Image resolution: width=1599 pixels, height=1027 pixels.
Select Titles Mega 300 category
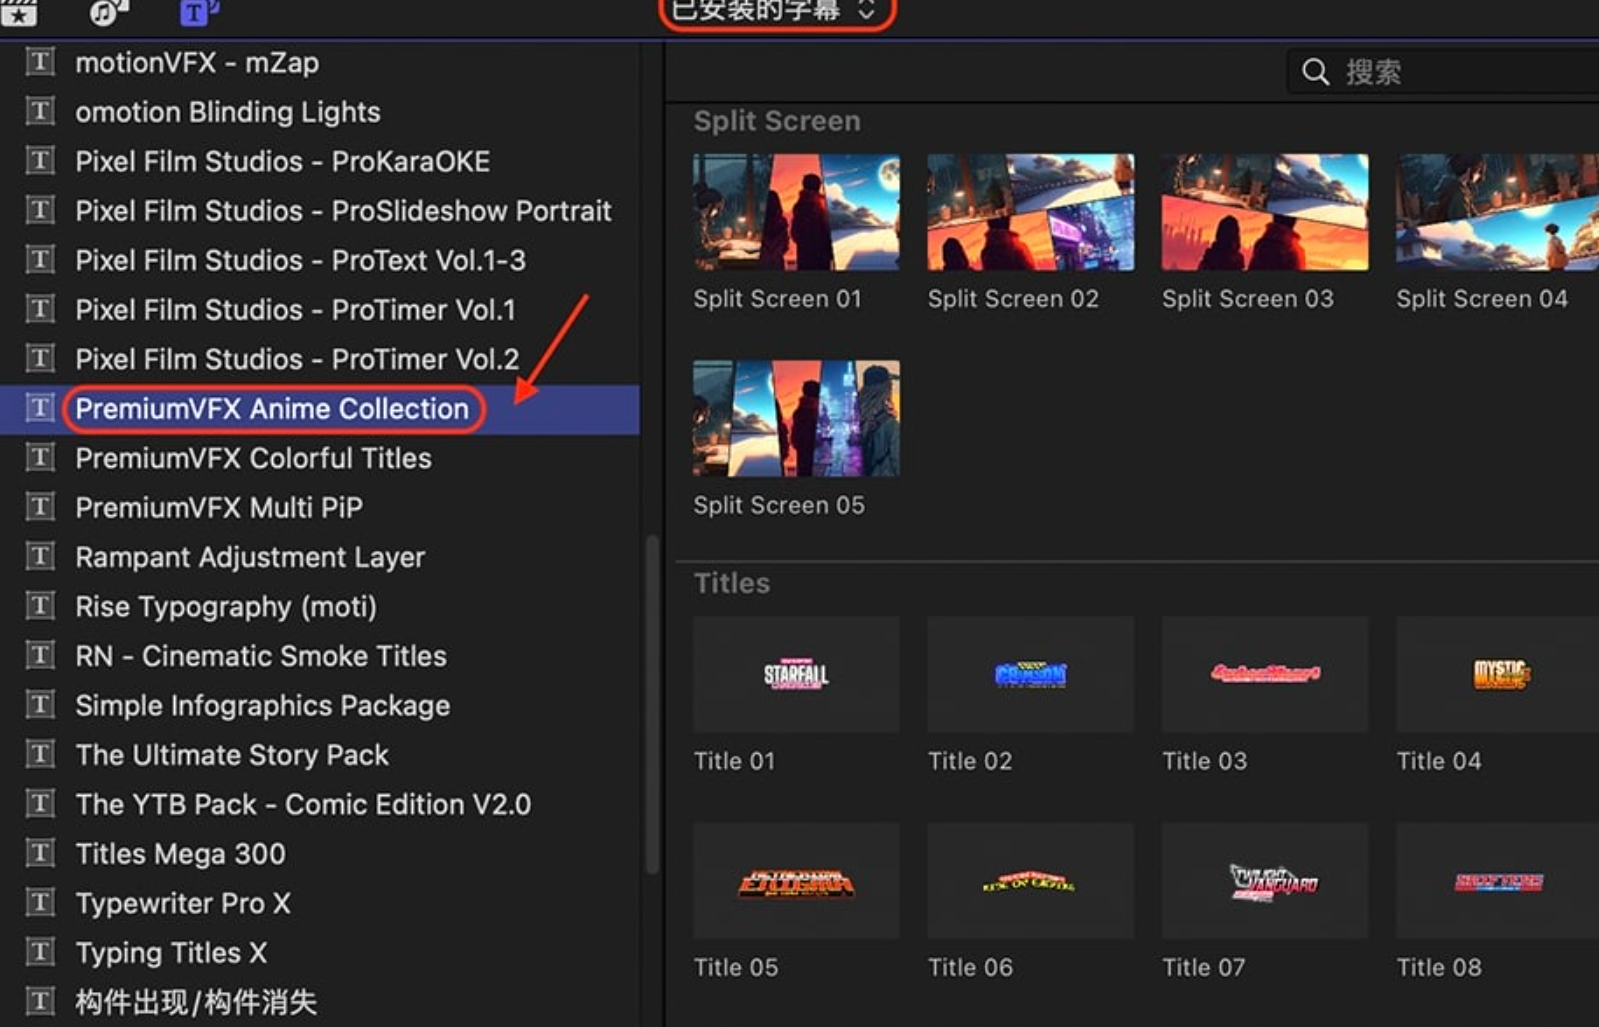click(x=180, y=854)
